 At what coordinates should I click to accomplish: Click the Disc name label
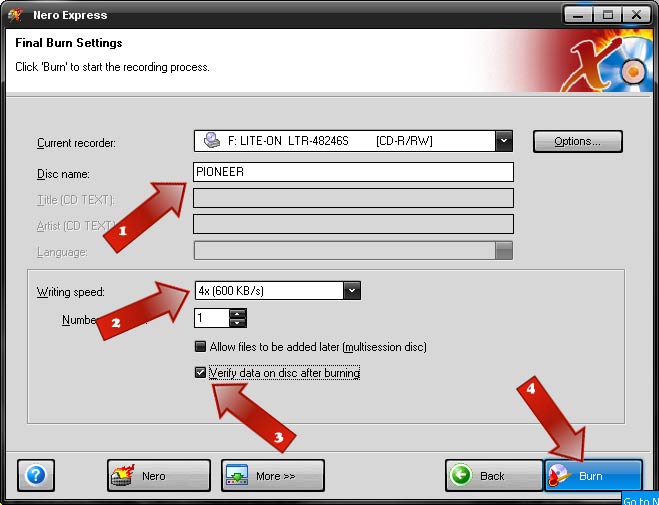(x=63, y=174)
